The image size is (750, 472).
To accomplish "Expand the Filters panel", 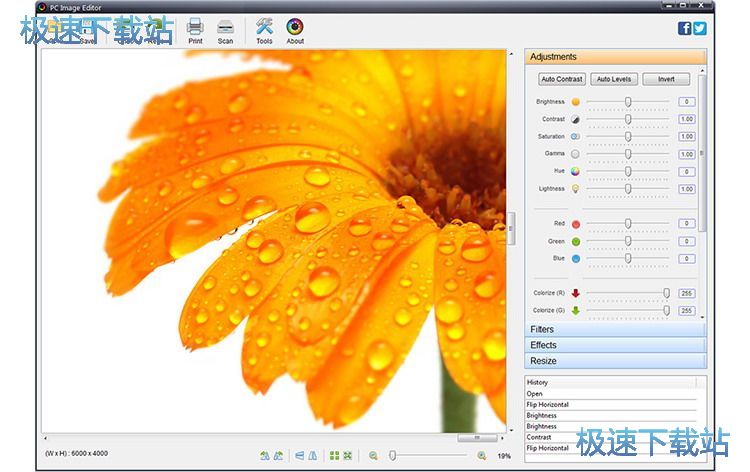I will tap(615, 329).
